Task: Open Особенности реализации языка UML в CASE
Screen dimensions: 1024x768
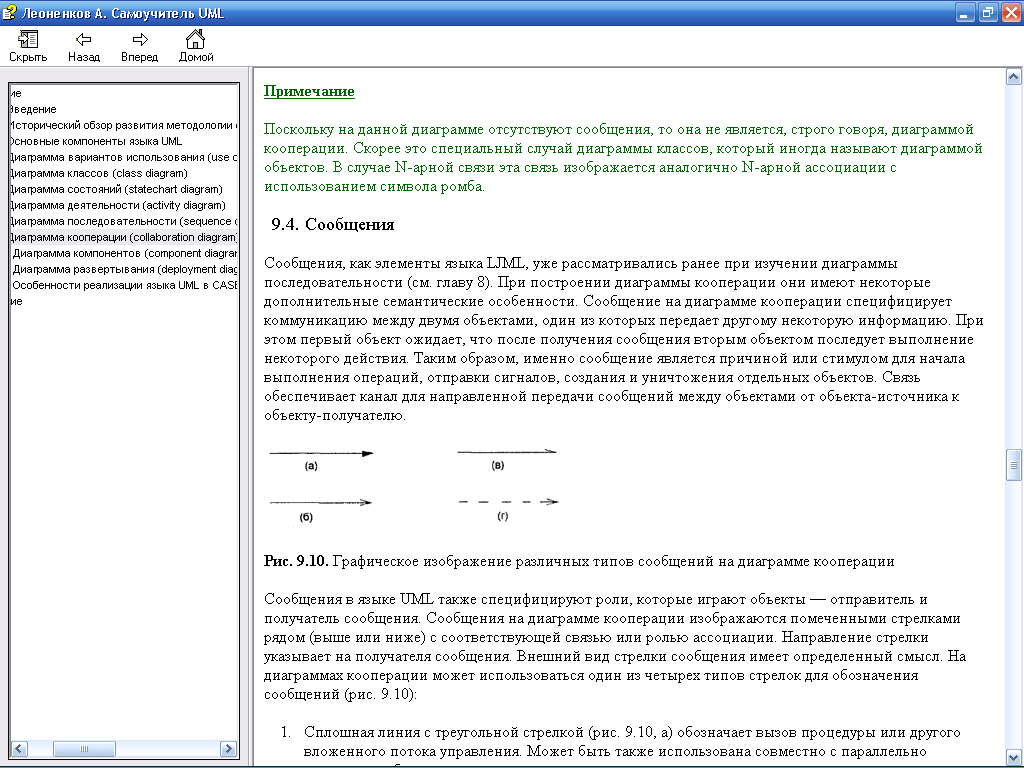Action: (x=125, y=285)
